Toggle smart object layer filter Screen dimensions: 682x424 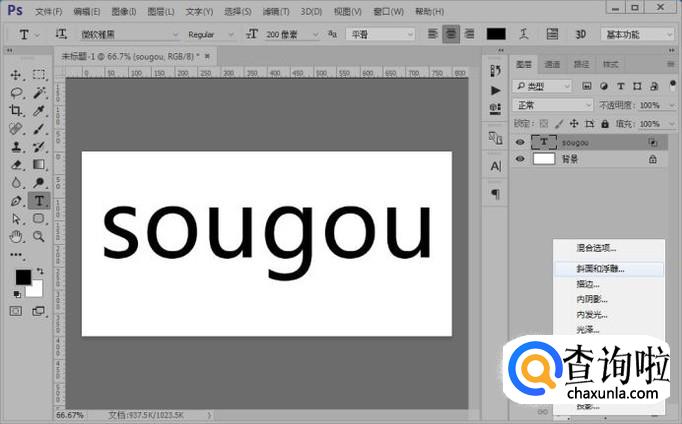654,86
